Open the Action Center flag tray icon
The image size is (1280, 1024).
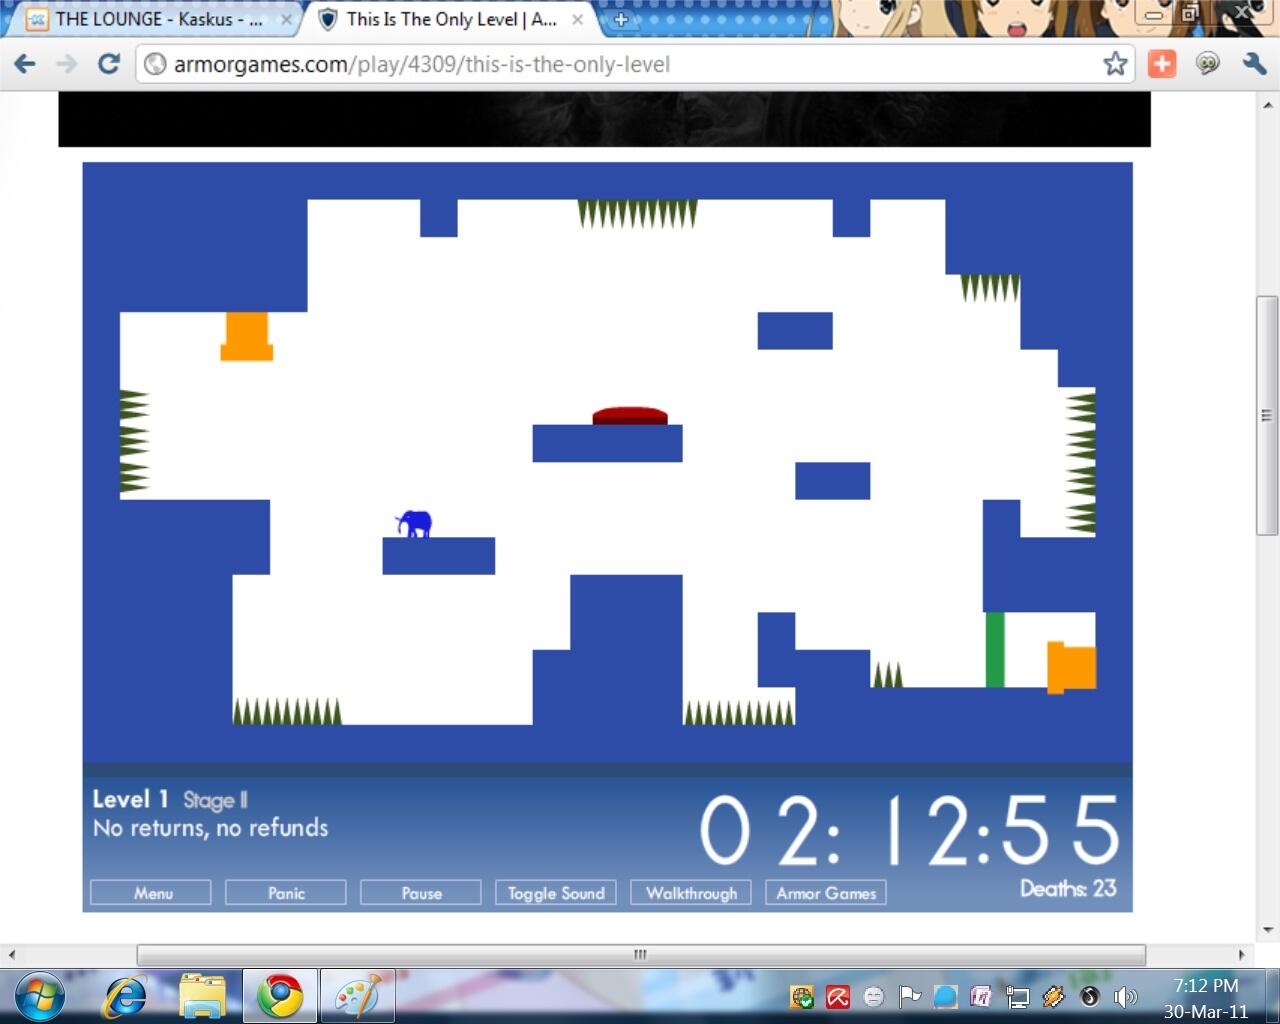pyautogui.click(x=909, y=996)
